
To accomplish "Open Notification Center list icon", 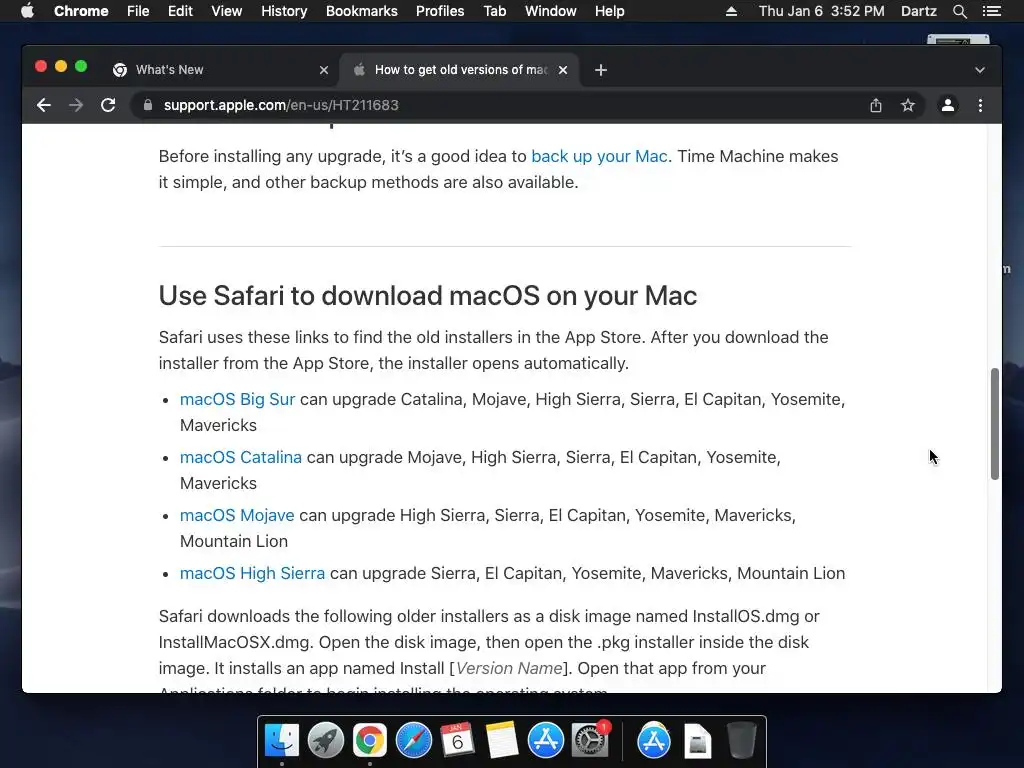I will pos(992,11).
